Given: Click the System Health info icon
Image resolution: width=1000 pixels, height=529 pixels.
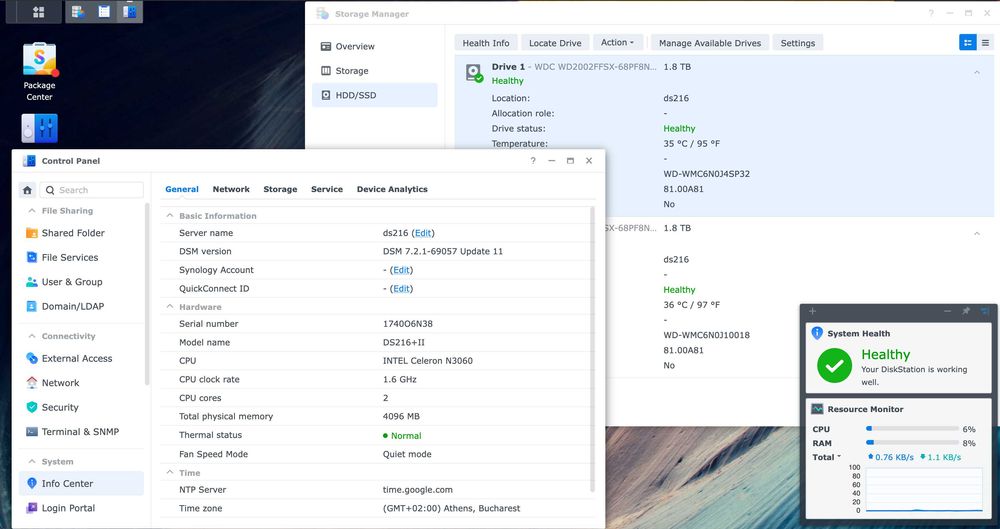Looking at the screenshot, I should (x=817, y=333).
